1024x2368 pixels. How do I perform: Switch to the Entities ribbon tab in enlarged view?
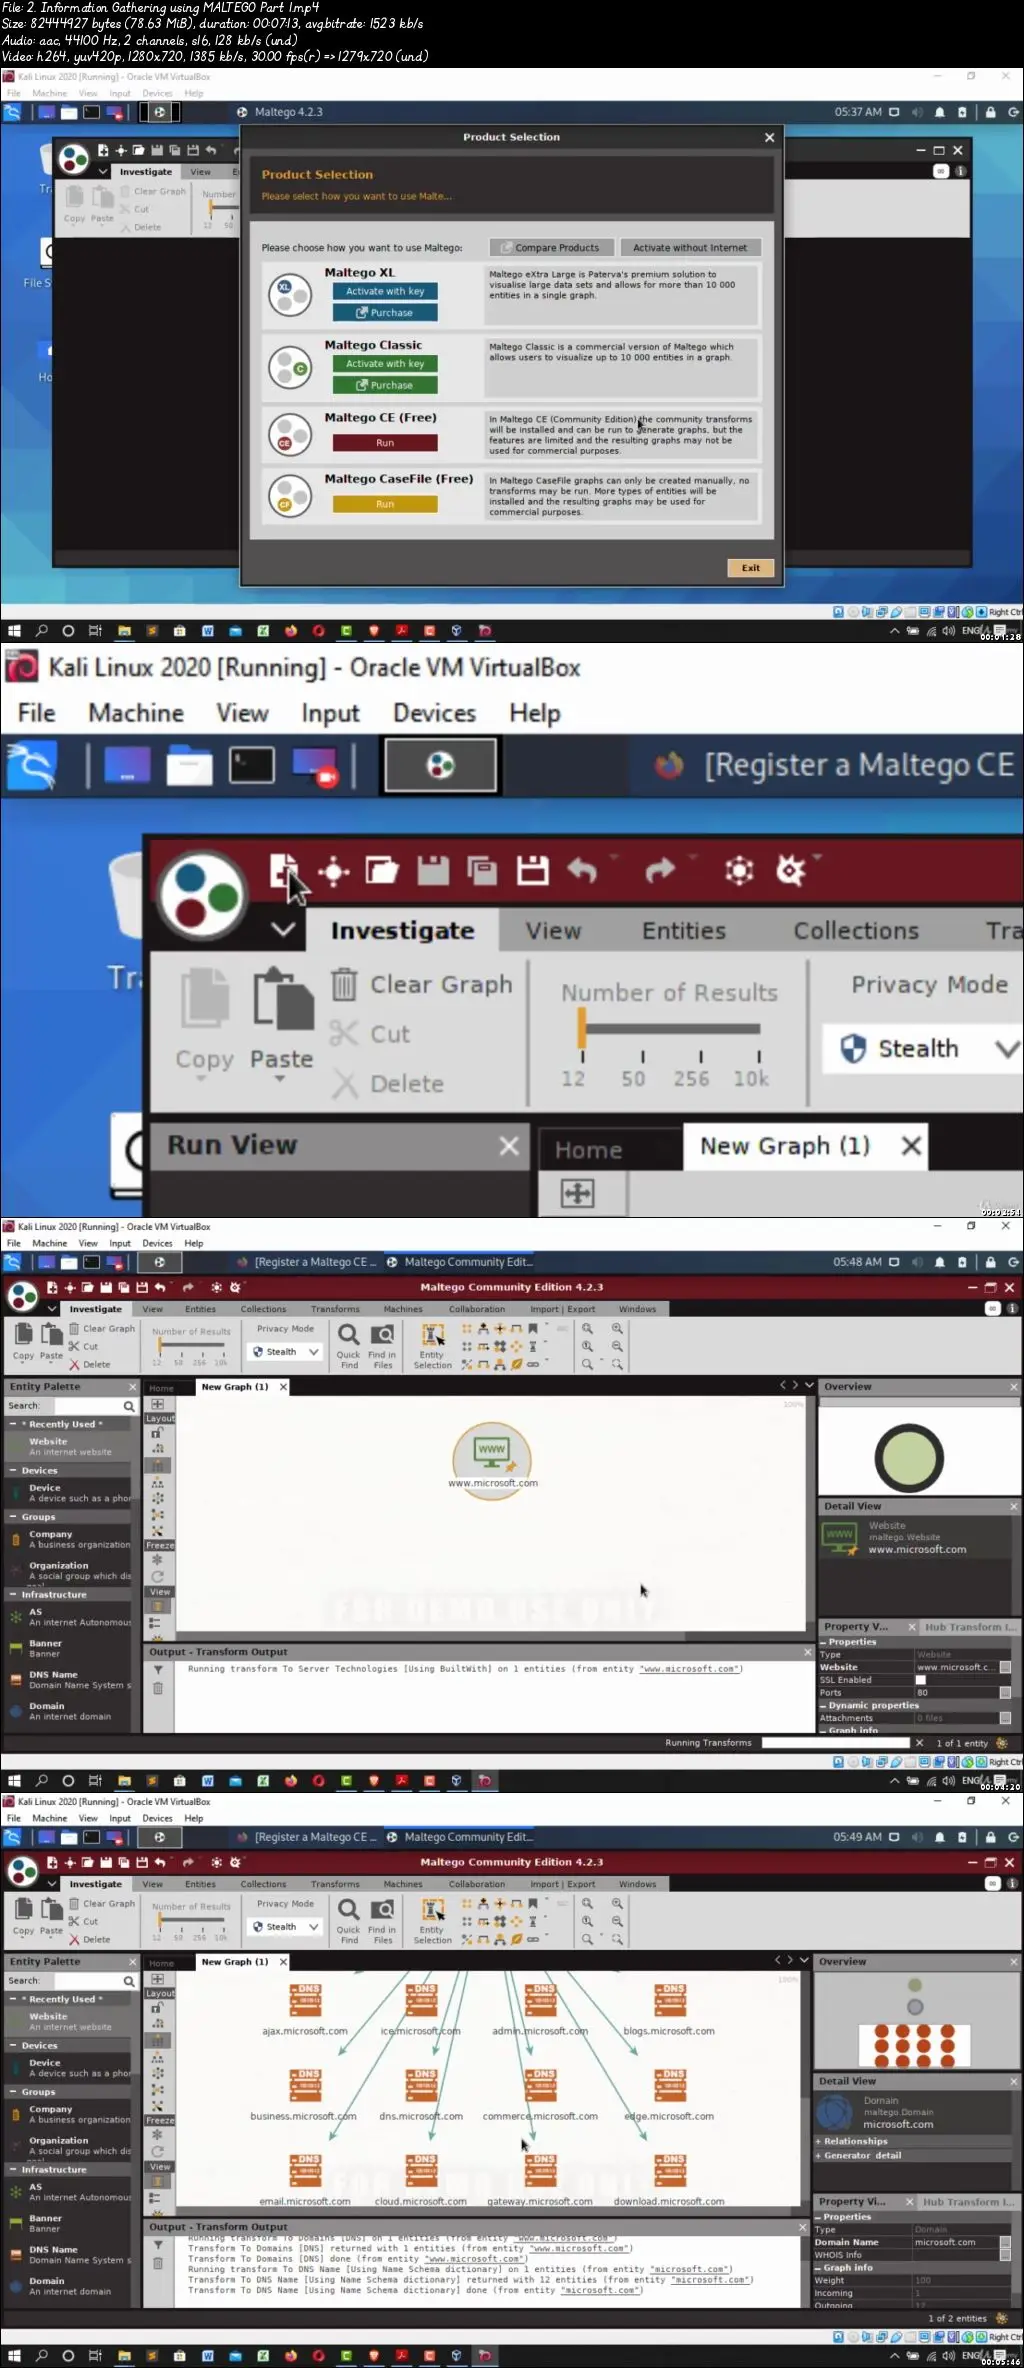coord(684,931)
